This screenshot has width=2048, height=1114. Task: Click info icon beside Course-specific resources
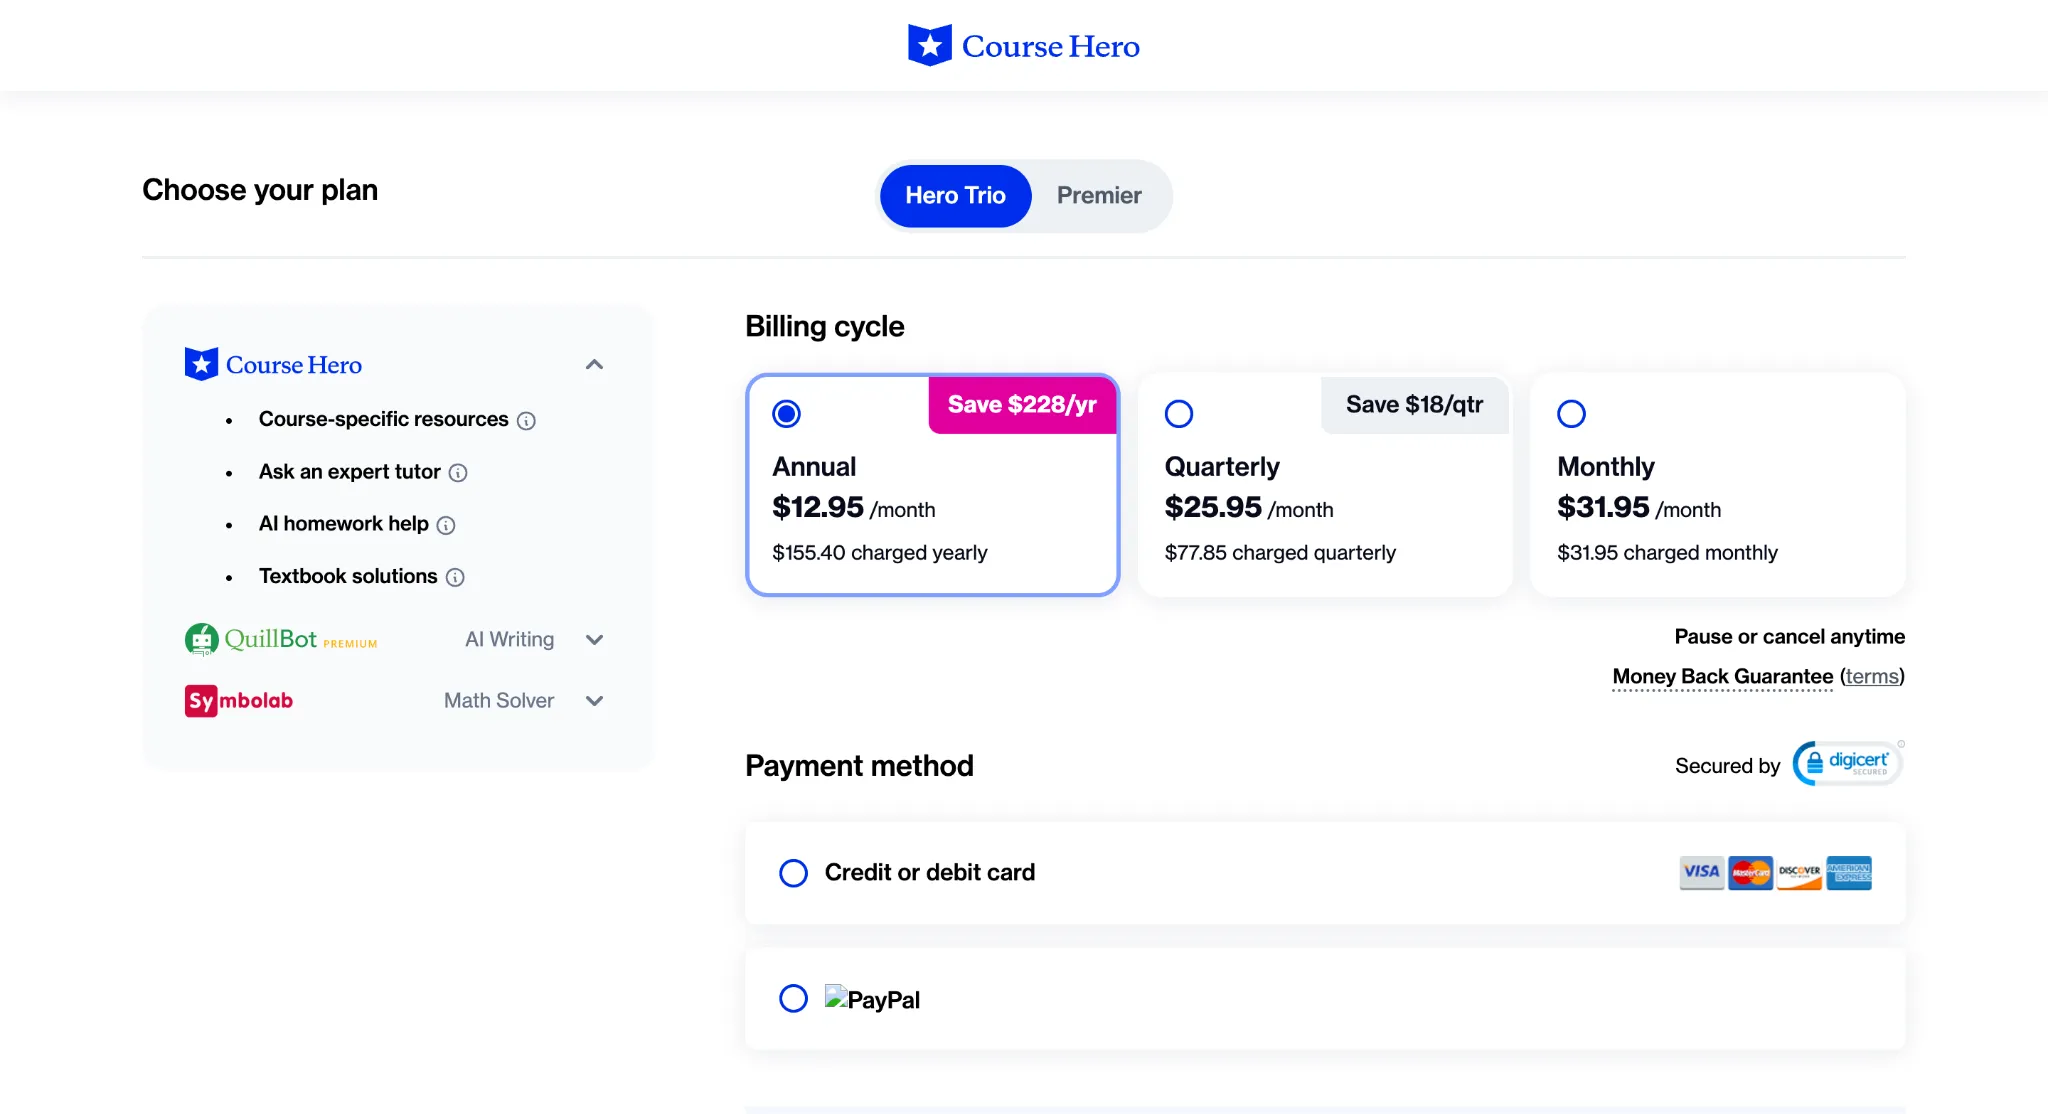pyautogui.click(x=526, y=421)
